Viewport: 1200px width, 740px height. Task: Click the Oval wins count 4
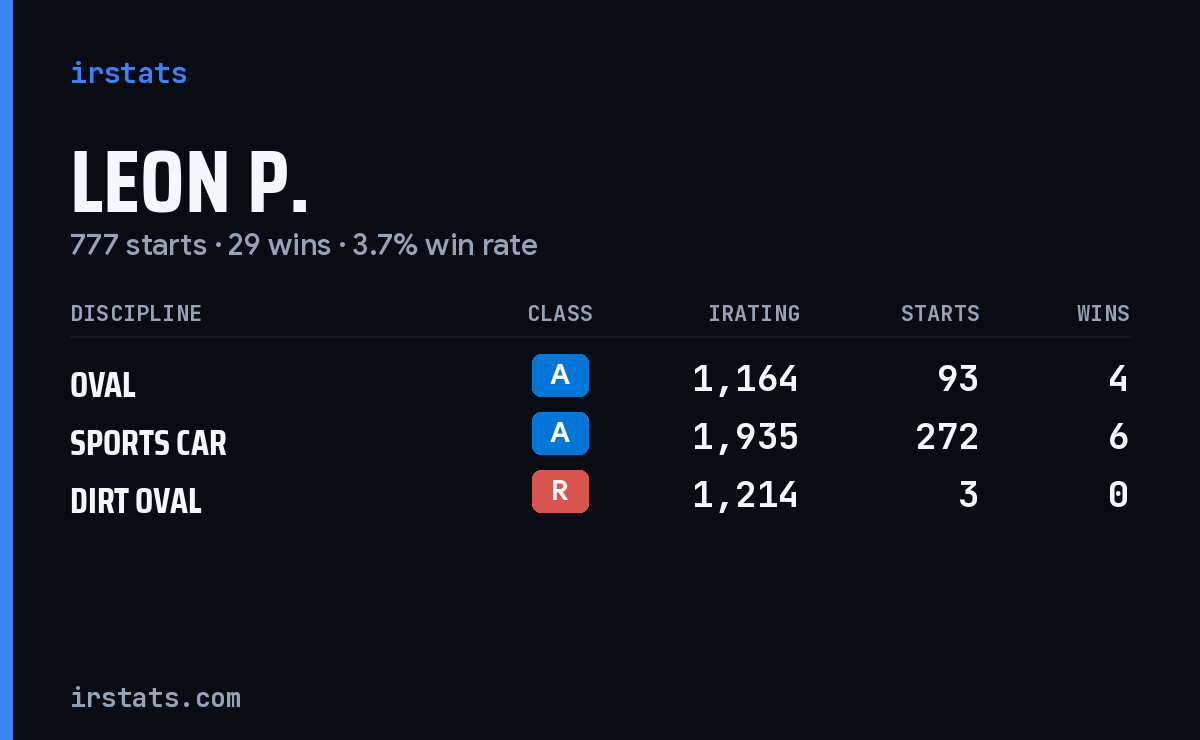coord(1119,379)
